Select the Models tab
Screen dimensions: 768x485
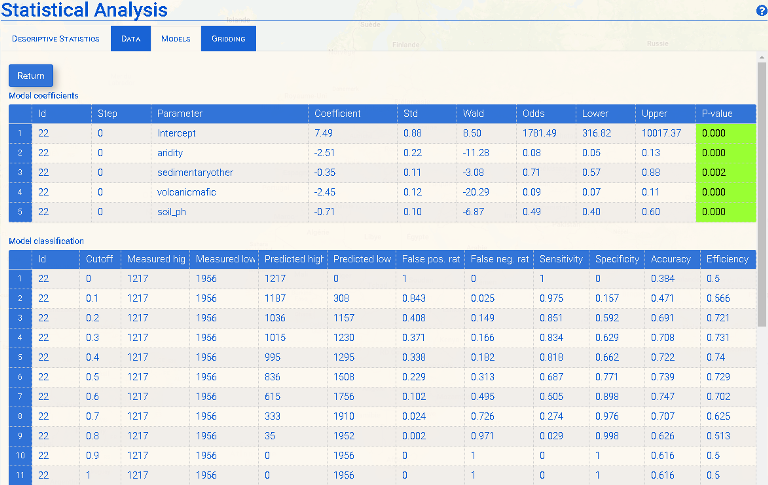tap(176, 39)
